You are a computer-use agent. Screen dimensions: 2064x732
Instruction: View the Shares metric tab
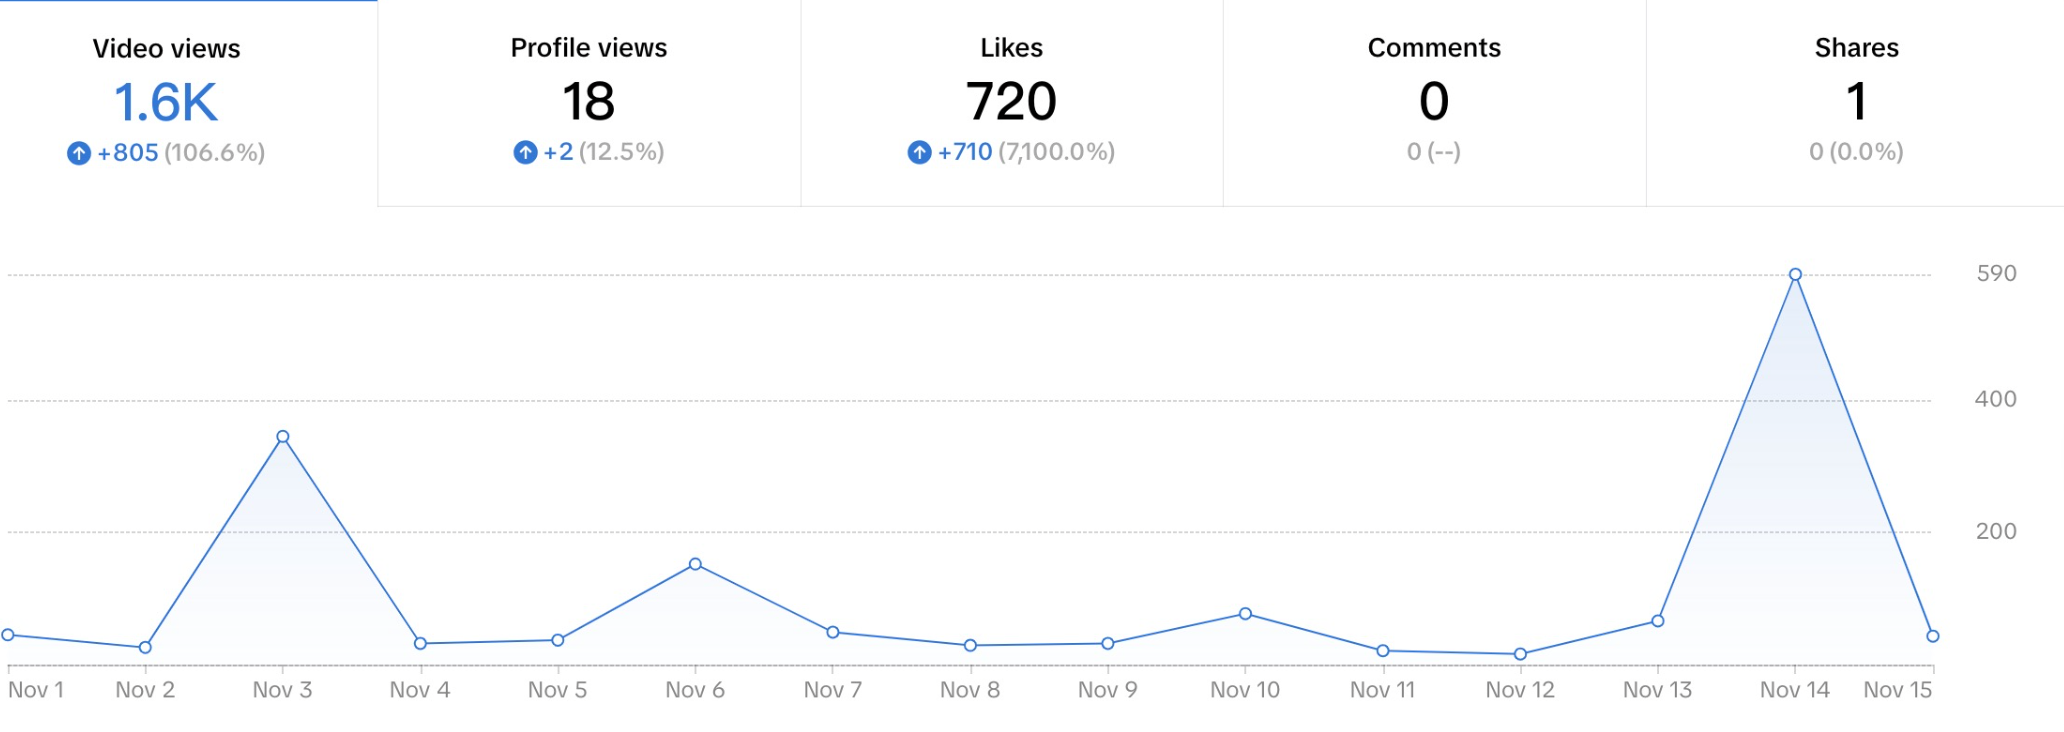(1856, 100)
